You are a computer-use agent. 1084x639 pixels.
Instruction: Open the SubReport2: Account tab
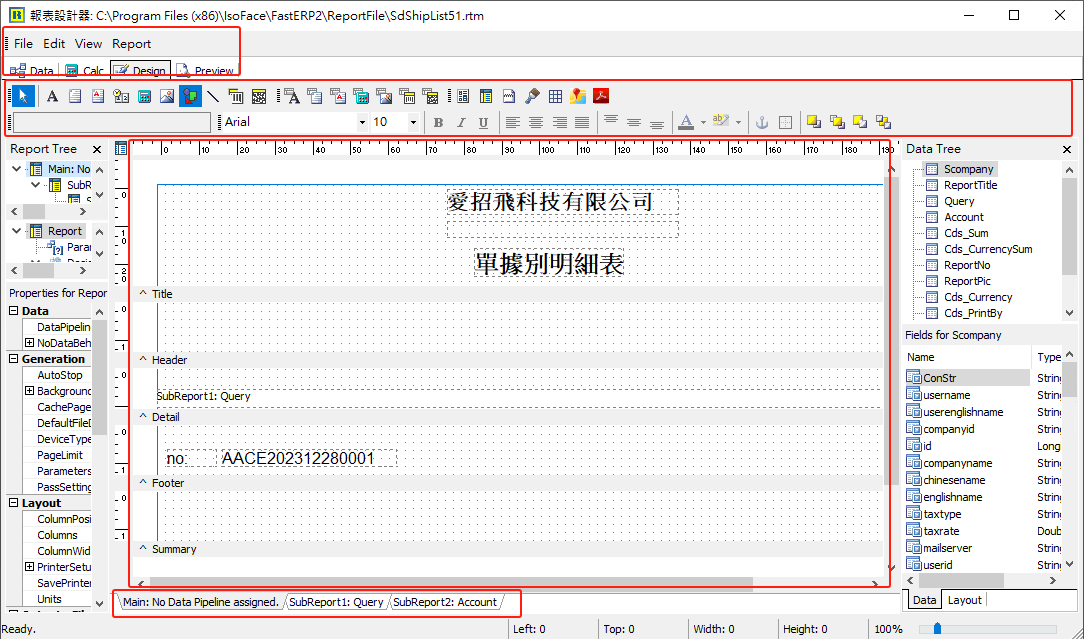pos(445,602)
